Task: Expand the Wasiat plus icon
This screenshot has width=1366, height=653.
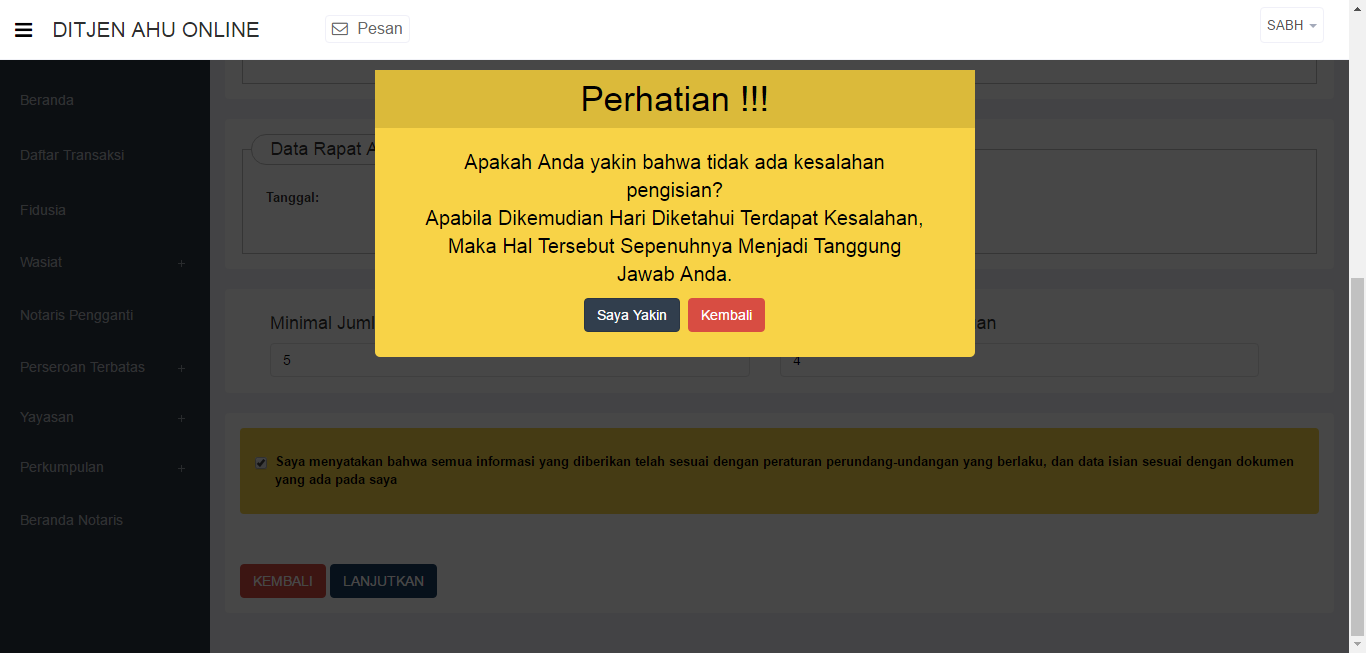Action: tap(181, 263)
